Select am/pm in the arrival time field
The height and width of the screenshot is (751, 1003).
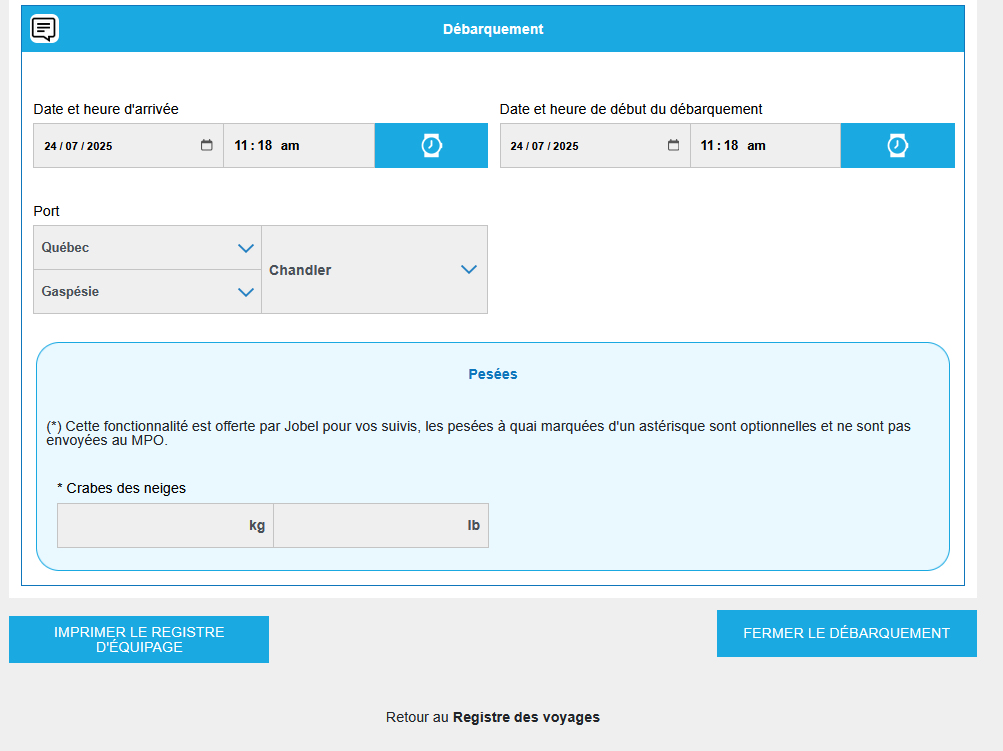point(290,146)
